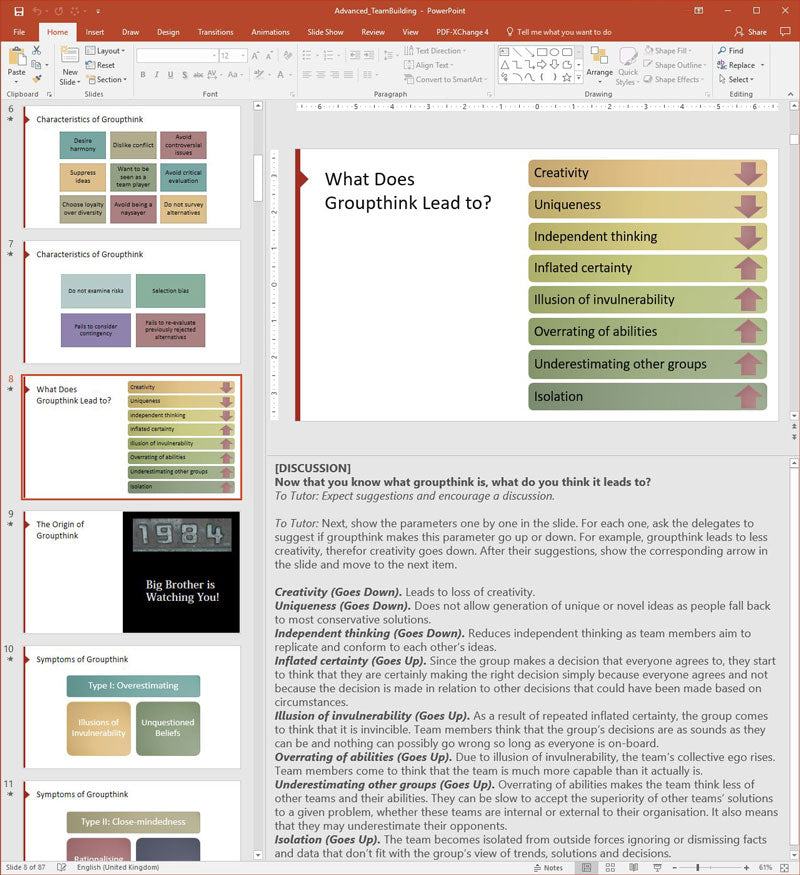Choose the Isosceles Triangle shape
This screenshot has height=875, width=800.
tap(504, 65)
